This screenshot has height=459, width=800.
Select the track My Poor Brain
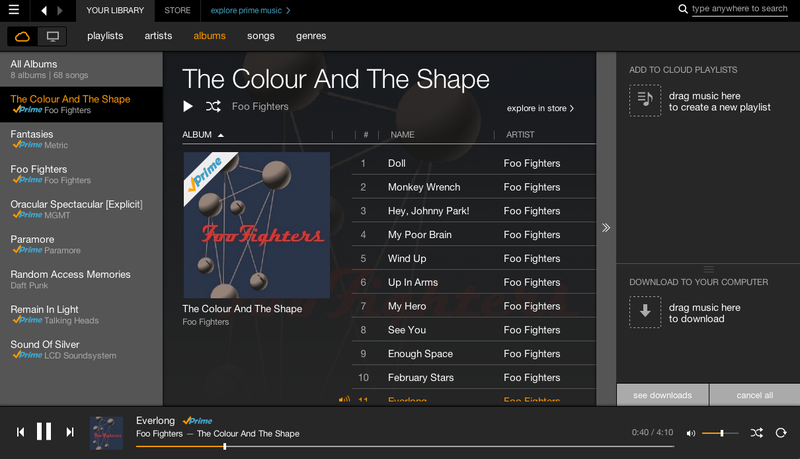(473, 235)
